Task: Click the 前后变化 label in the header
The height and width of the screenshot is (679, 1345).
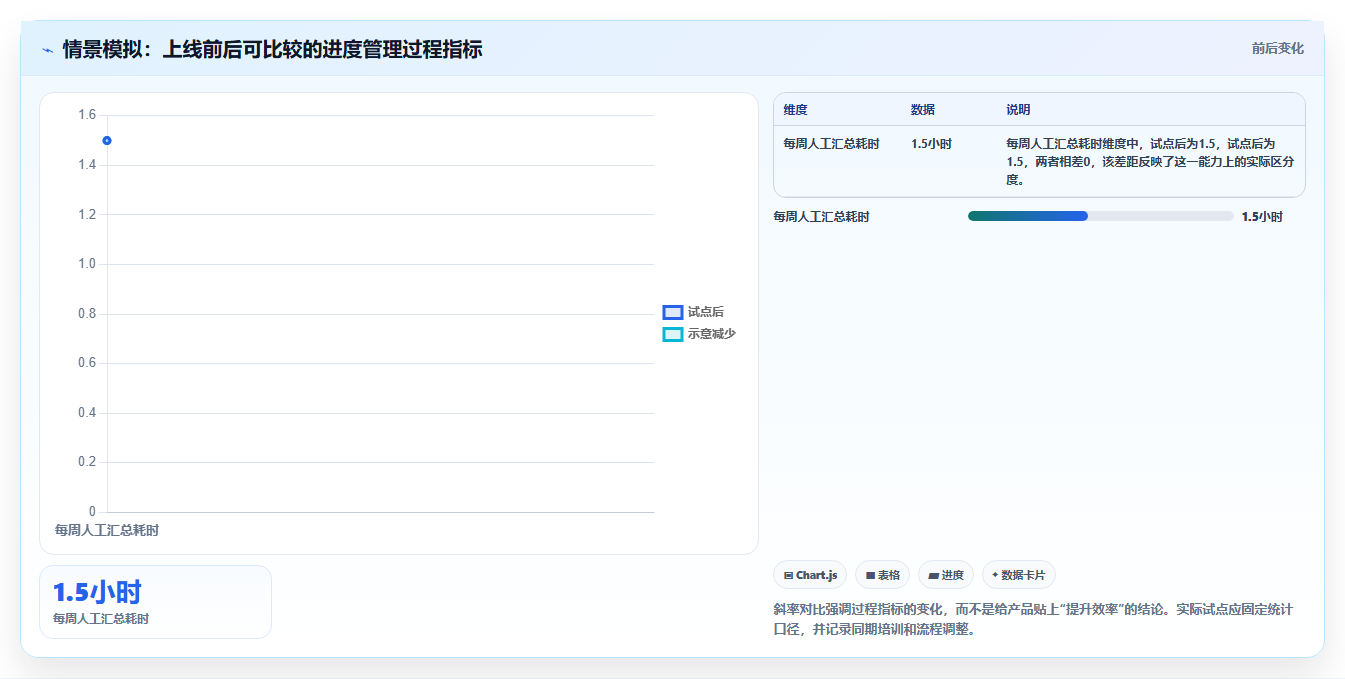Action: pyautogui.click(x=1277, y=48)
